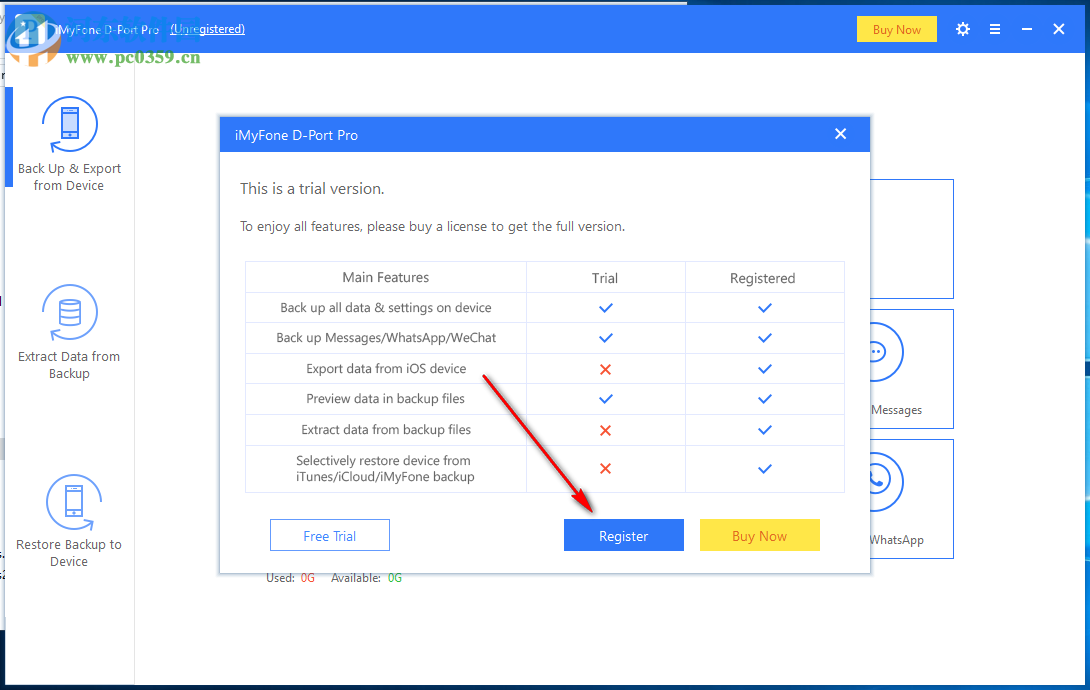Click 'Extract data from backup files' text

[x=386, y=429]
